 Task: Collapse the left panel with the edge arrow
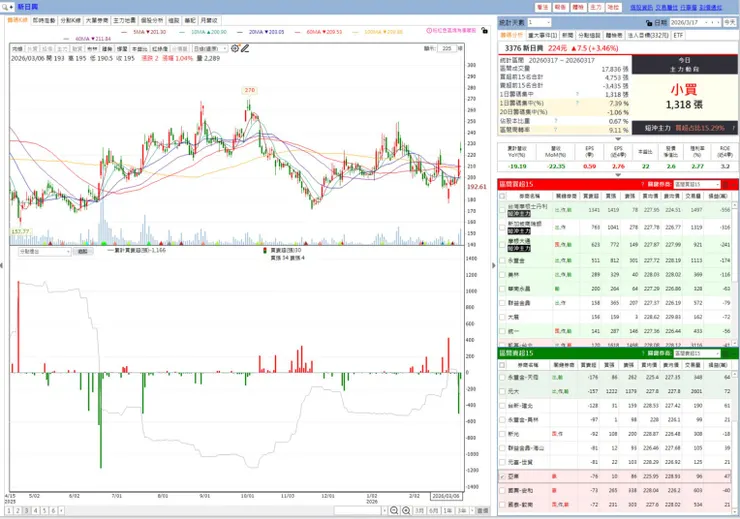coord(1,265)
